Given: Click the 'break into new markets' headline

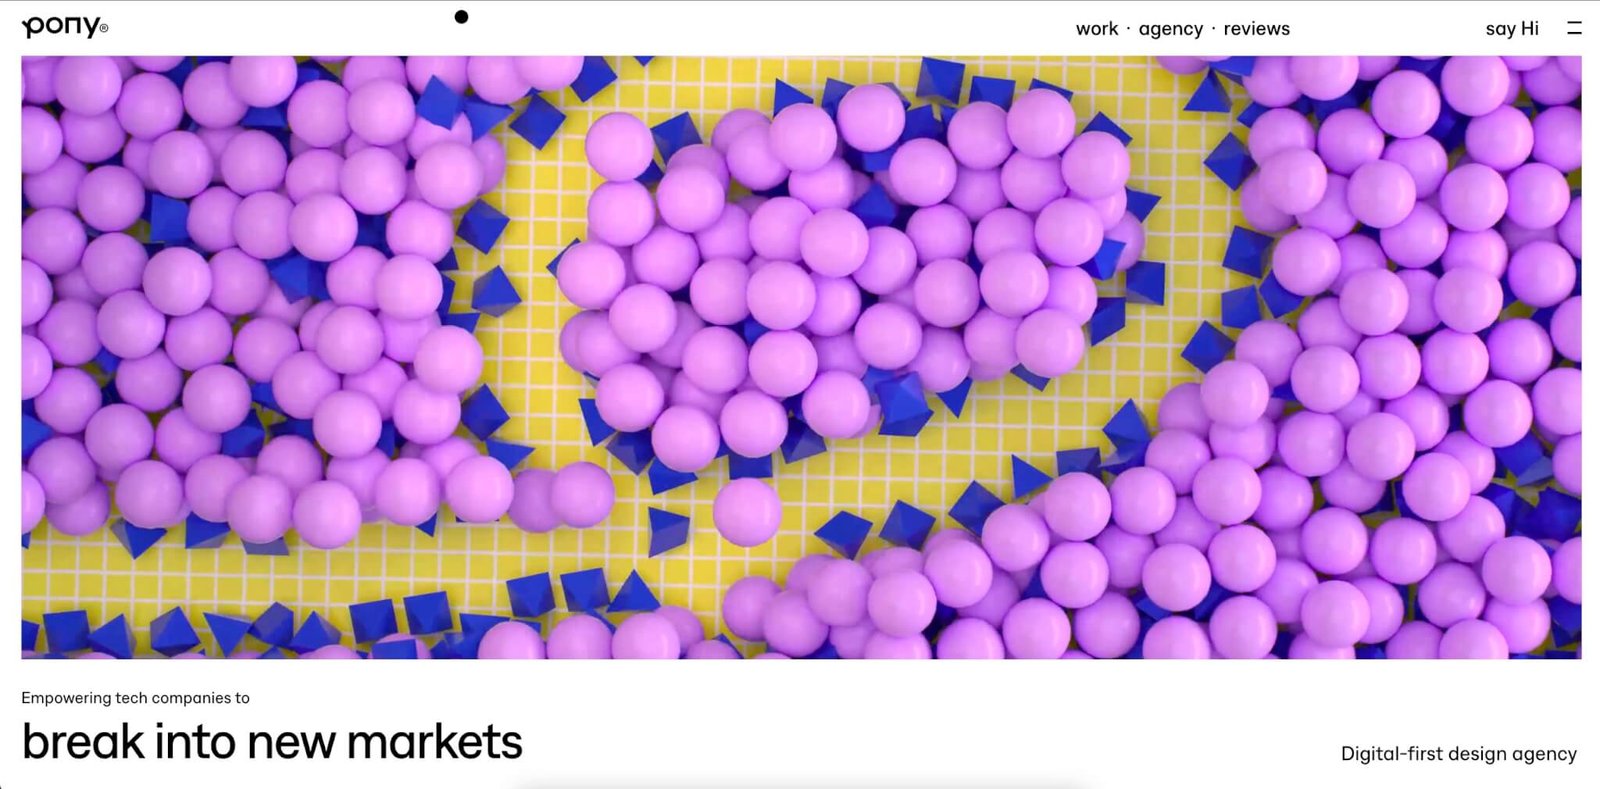Looking at the screenshot, I should [x=272, y=742].
